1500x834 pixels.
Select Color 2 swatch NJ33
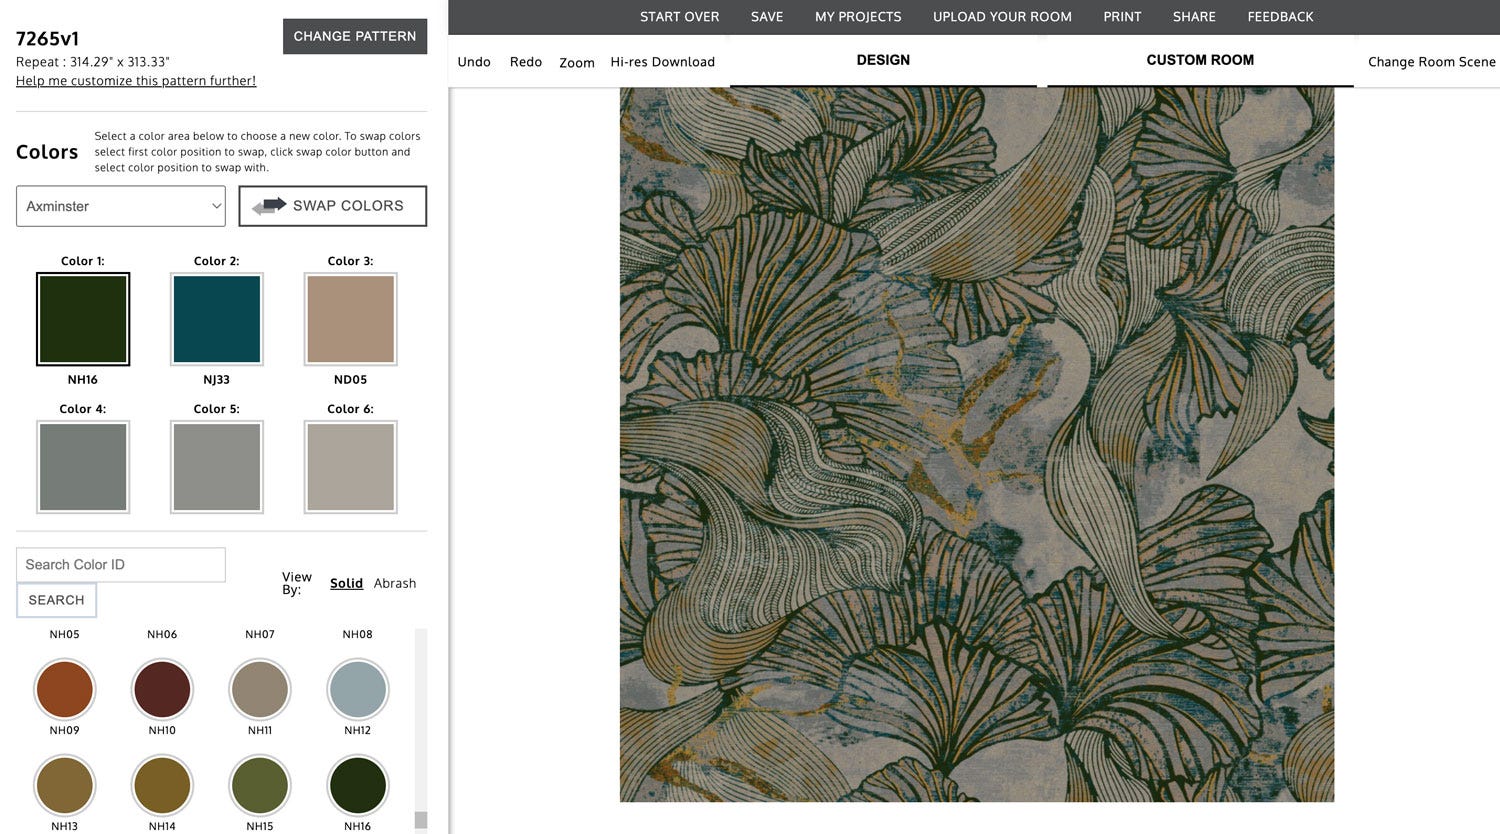point(217,319)
